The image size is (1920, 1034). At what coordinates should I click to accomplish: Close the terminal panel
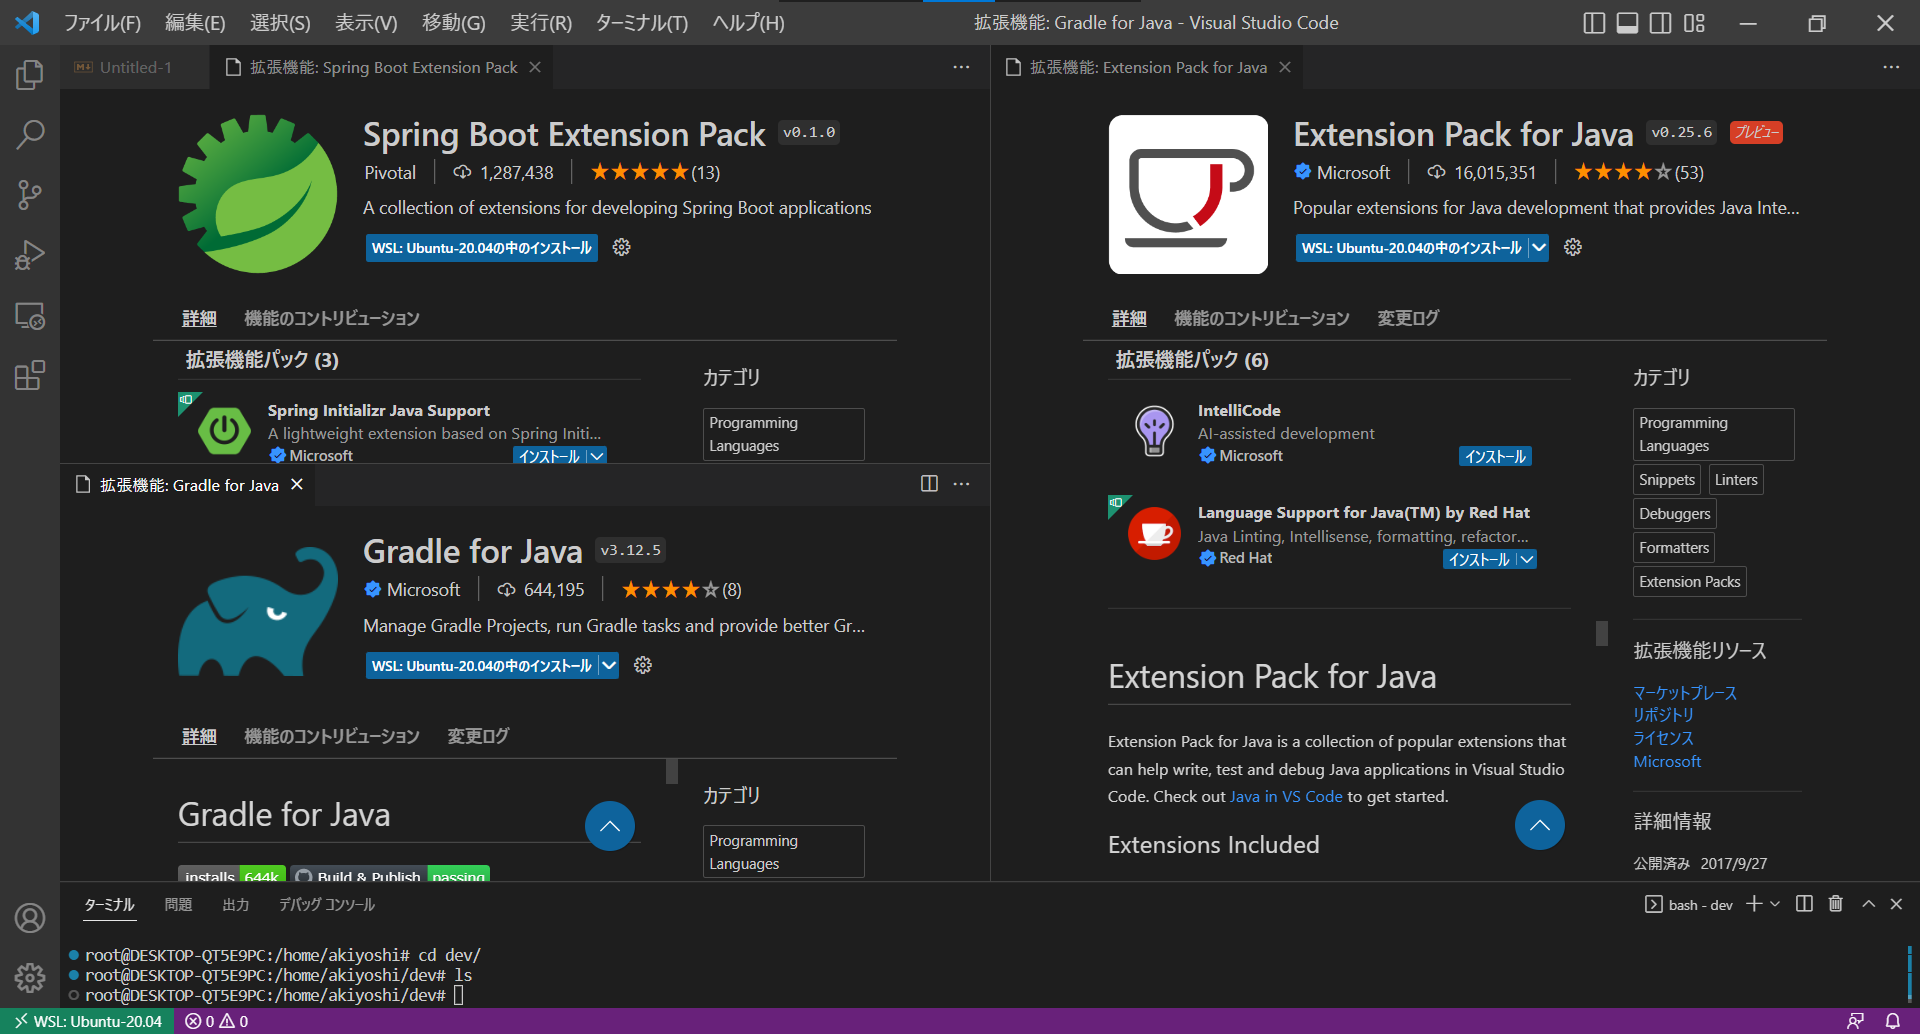tap(1896, 904)
